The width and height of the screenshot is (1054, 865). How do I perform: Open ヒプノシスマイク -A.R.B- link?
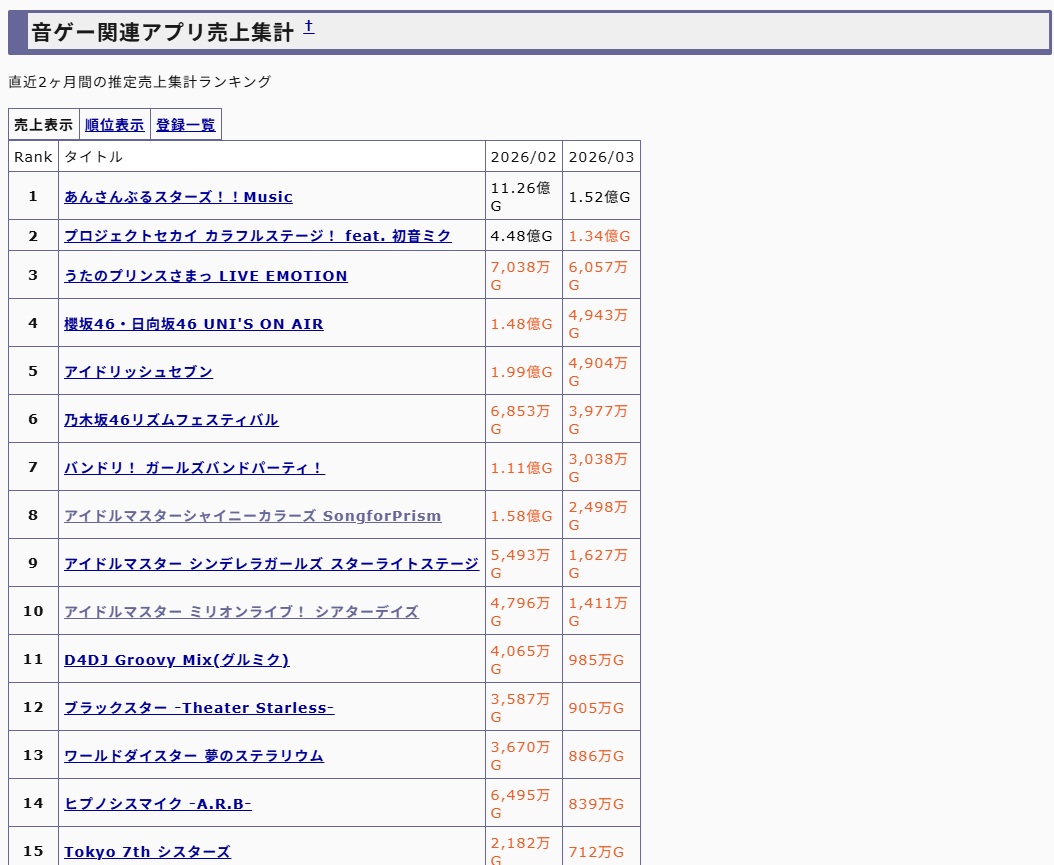point(158,804)
